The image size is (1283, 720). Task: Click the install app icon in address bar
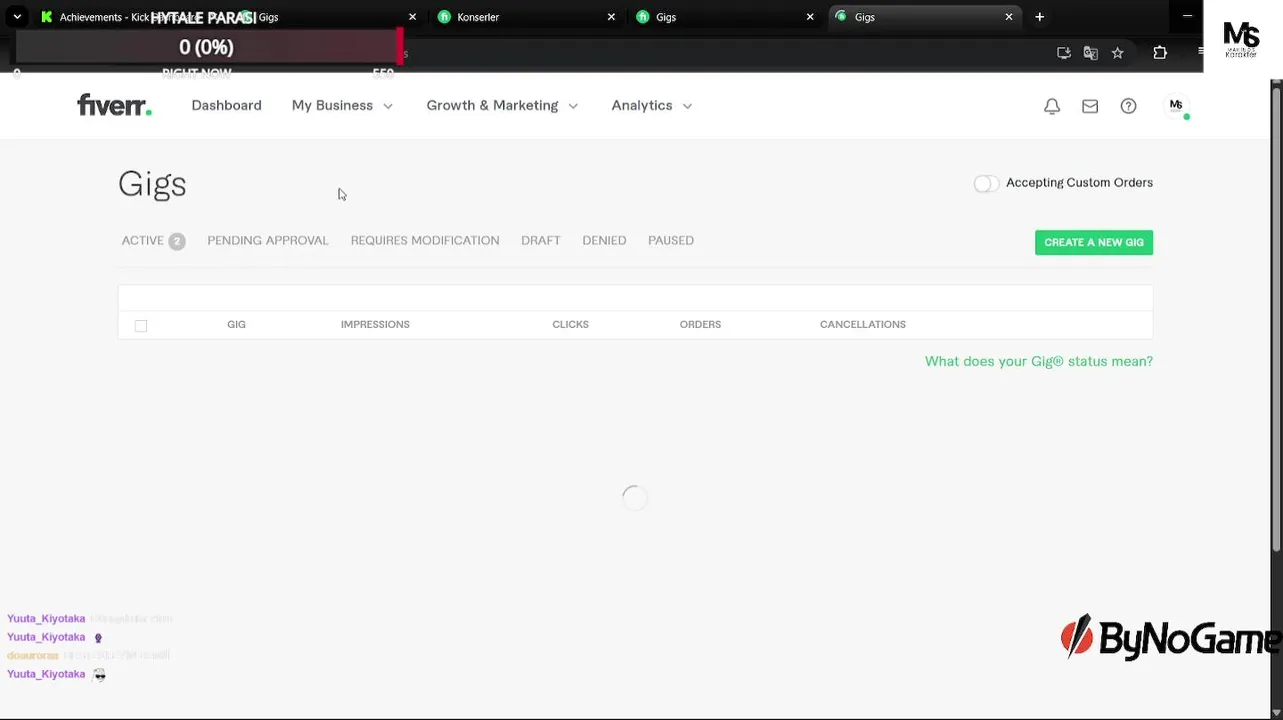tap(1064, 53)
